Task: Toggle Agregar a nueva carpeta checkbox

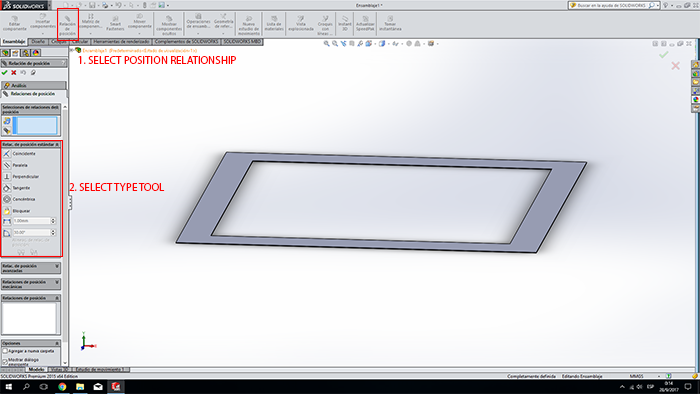Action: point(5,351)
